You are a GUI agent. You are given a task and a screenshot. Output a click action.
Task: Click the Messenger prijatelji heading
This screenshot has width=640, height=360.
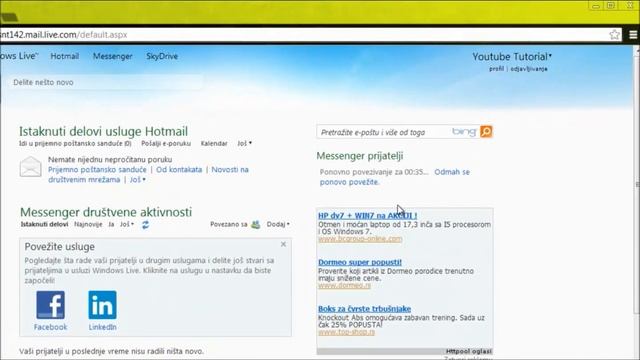pyautogui.click(x=360, y=156)
